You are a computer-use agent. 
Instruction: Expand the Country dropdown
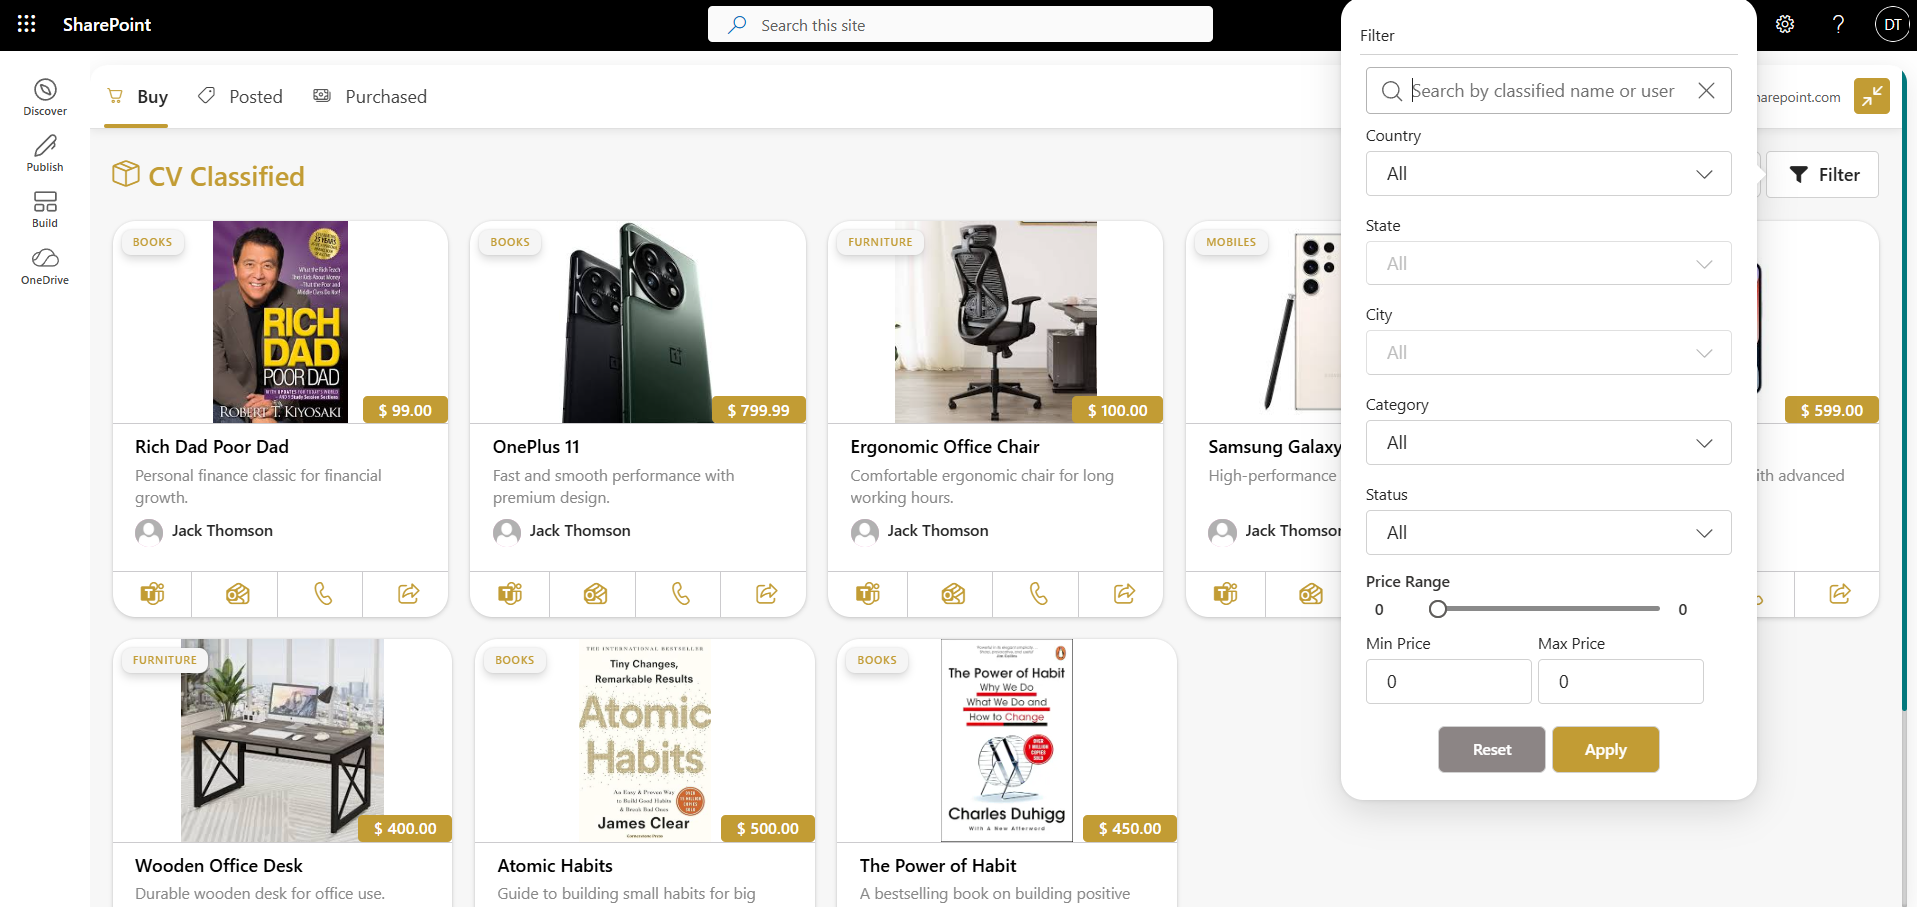pos(1548,174)
